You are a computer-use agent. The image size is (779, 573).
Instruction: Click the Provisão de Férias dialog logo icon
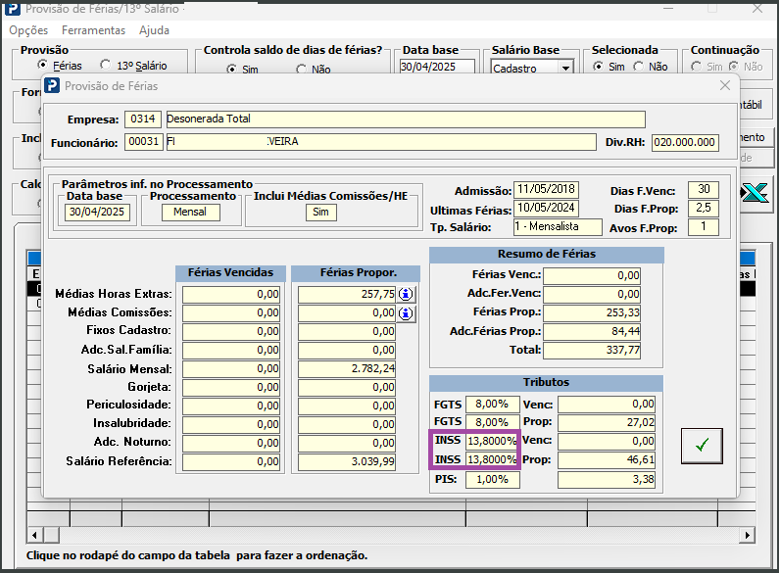(x=52, y=86)
